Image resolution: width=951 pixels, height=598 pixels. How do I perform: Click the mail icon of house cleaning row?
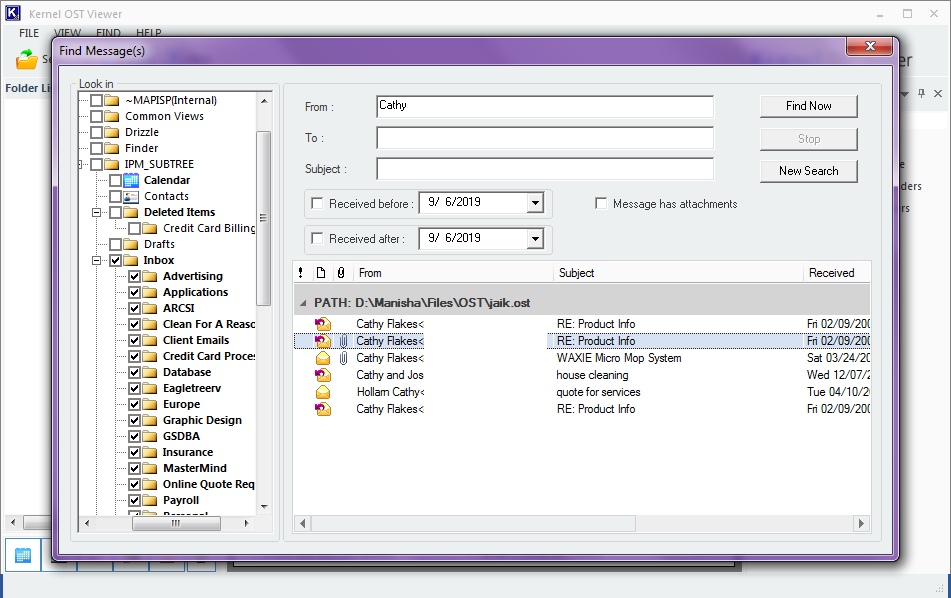point(323,375)
